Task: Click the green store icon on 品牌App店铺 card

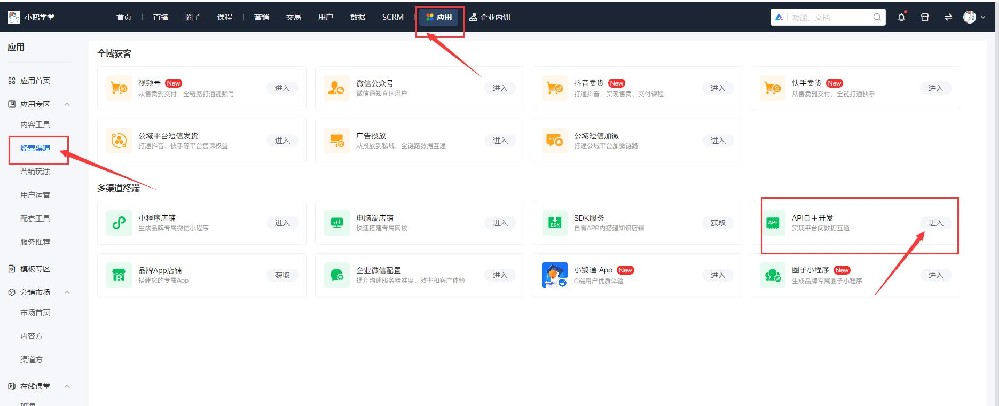Action: pos(118,275)
